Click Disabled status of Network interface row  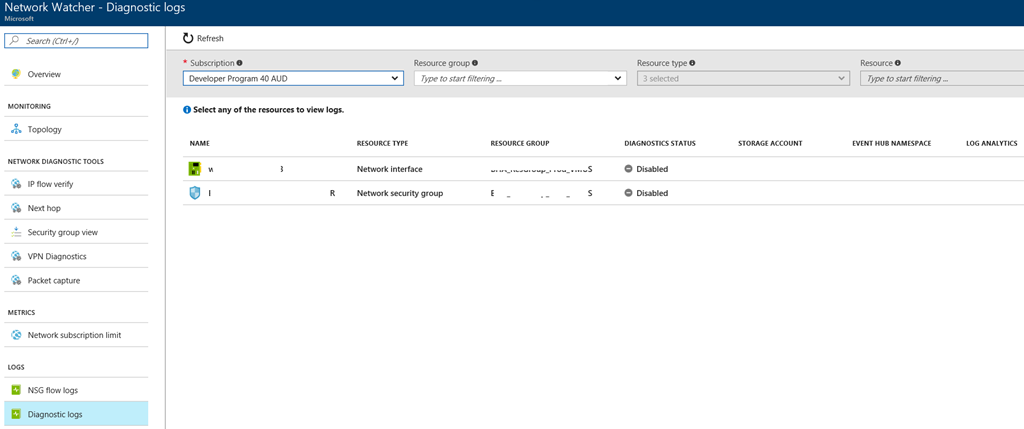click(x=651, y=169)
